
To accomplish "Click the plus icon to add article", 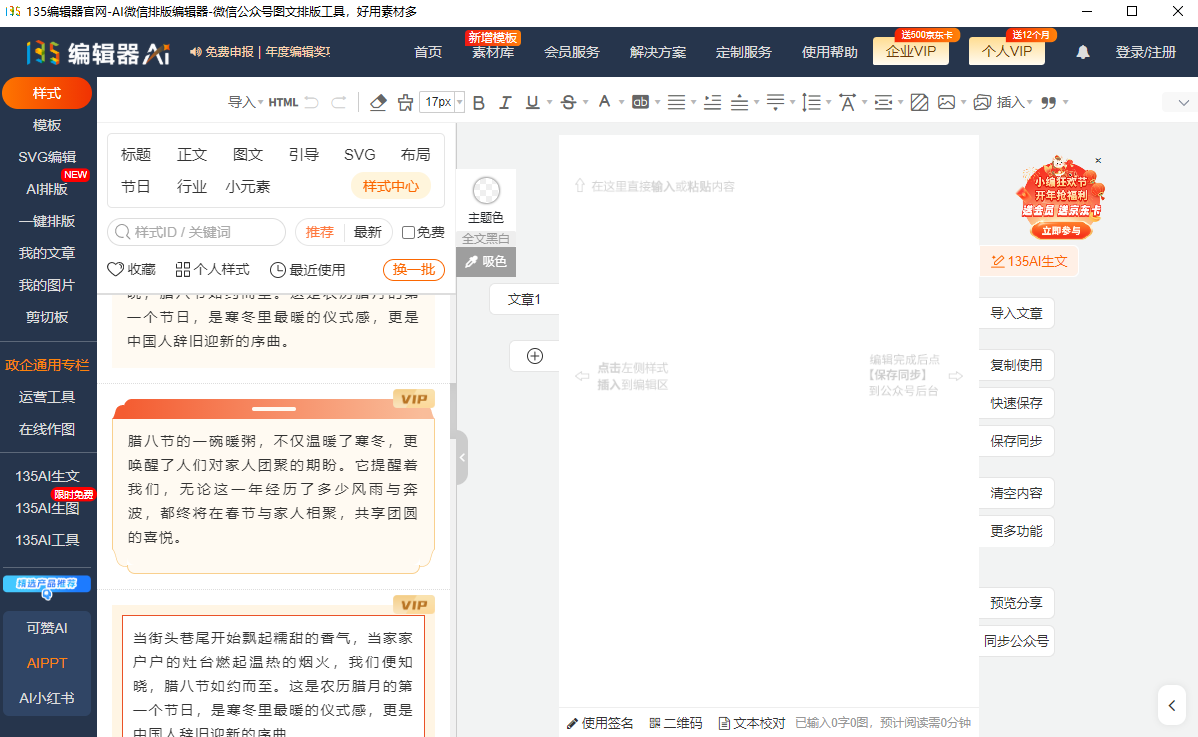I will pos(535,356).
